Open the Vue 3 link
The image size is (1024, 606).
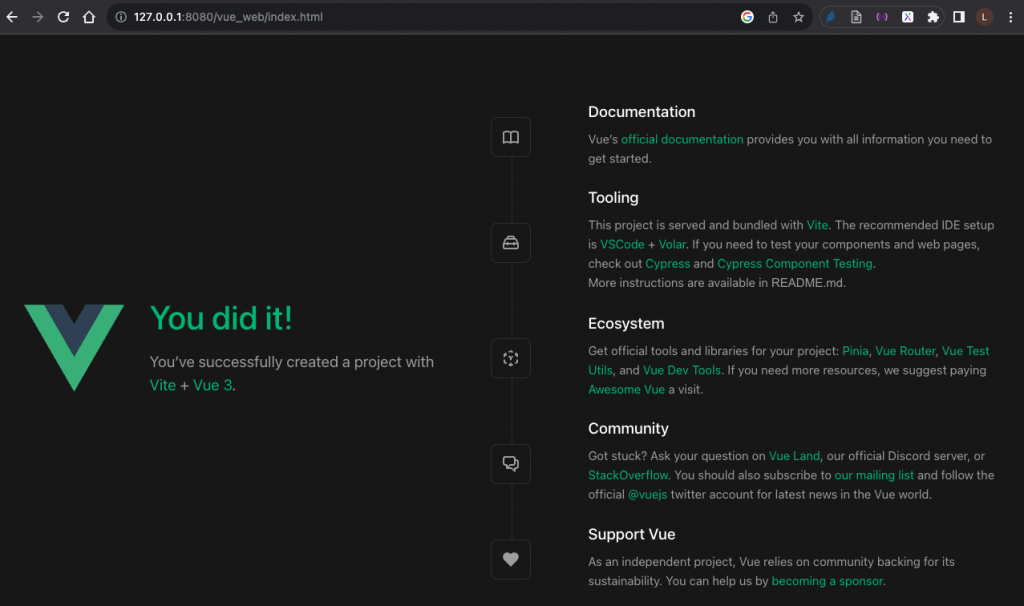212,385
